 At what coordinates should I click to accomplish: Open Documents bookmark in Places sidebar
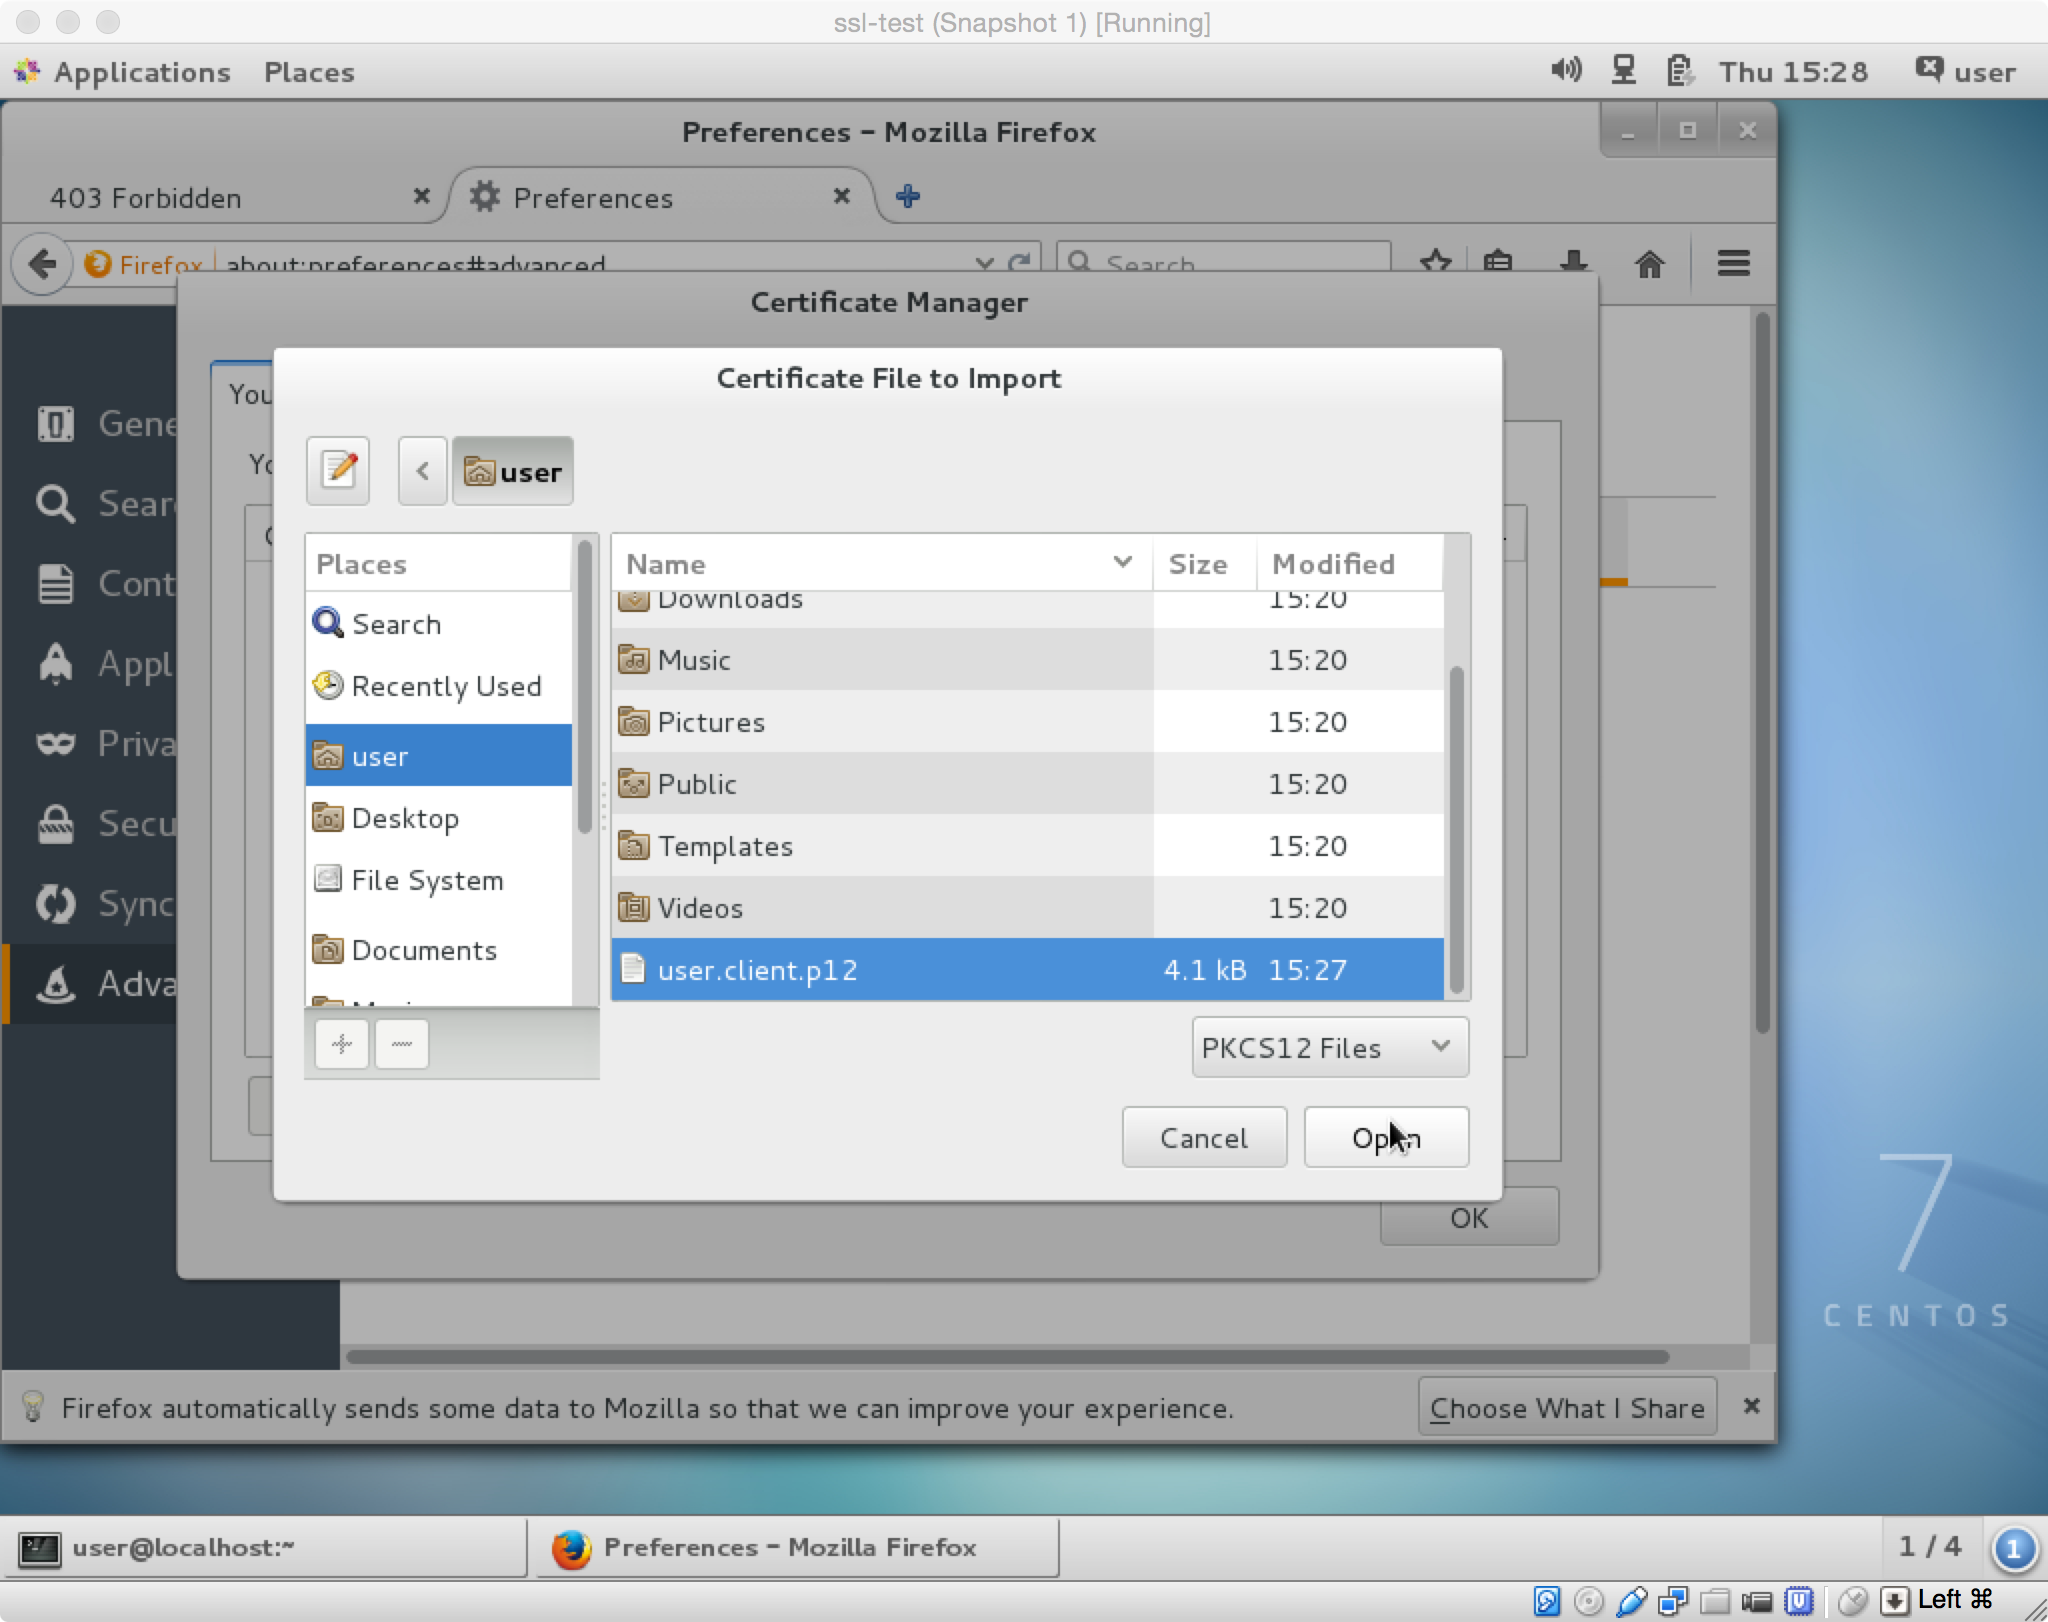tap(439, 950)
